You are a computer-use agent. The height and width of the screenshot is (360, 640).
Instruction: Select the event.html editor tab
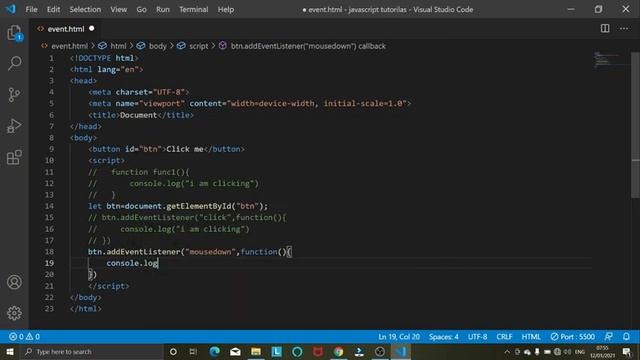pos(65,29)
